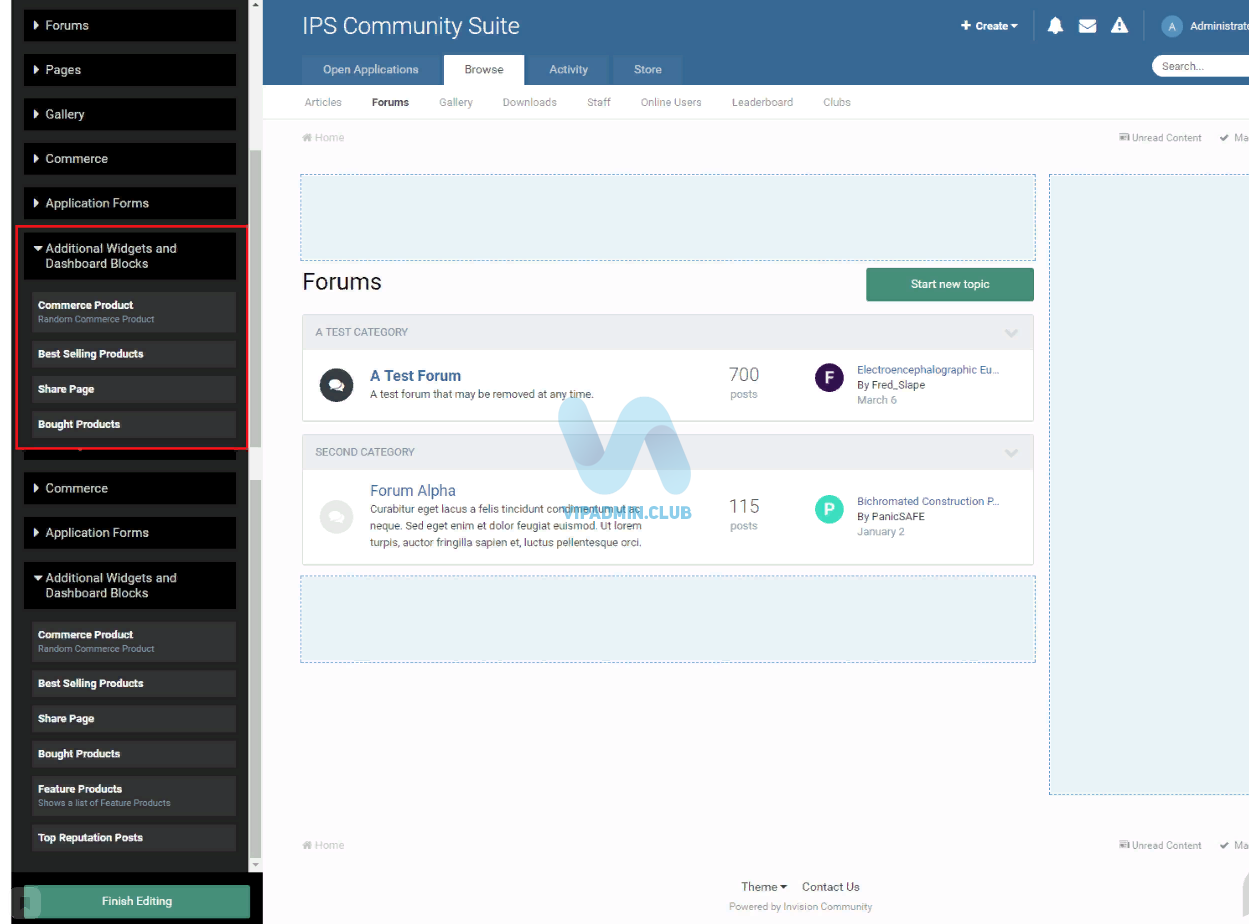Viewport: 1249px width, 924px height.
Task: Click the plus icon next to Create
Action: [x=965, y=26]
